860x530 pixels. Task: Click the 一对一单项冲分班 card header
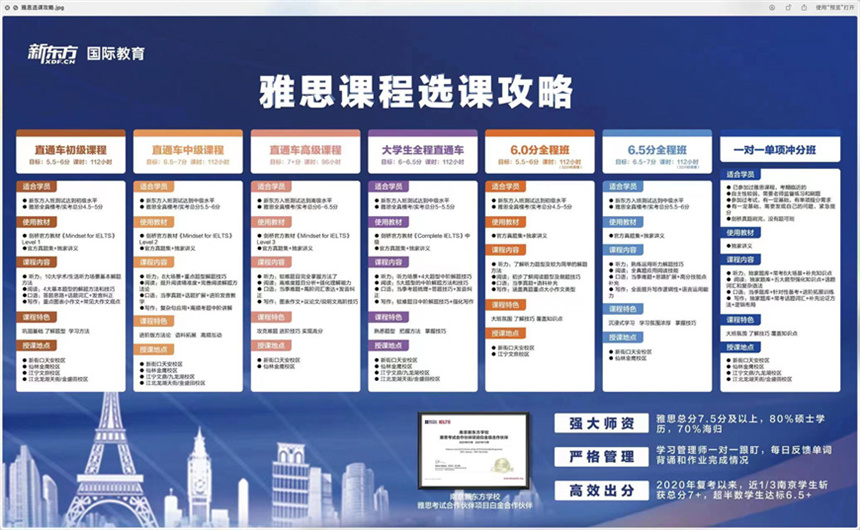coord(776,149)
